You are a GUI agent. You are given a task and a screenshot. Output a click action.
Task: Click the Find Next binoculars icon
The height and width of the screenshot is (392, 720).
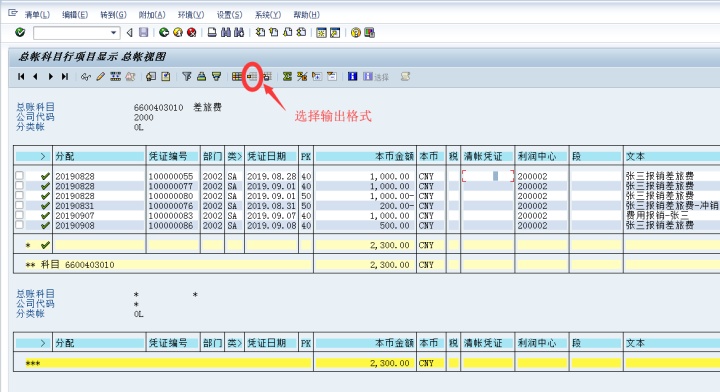pyautogui.click(x=239, y=33)
